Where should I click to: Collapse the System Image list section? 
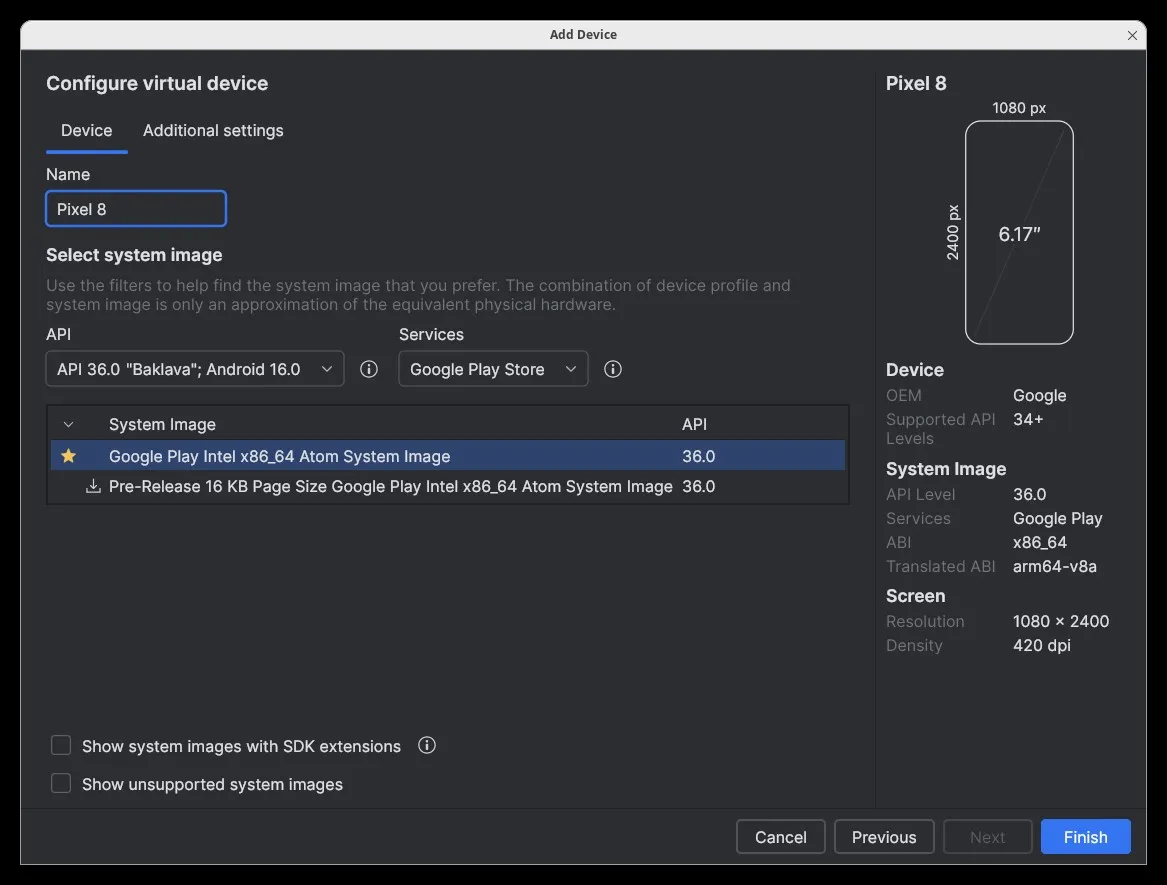[68, 424]
